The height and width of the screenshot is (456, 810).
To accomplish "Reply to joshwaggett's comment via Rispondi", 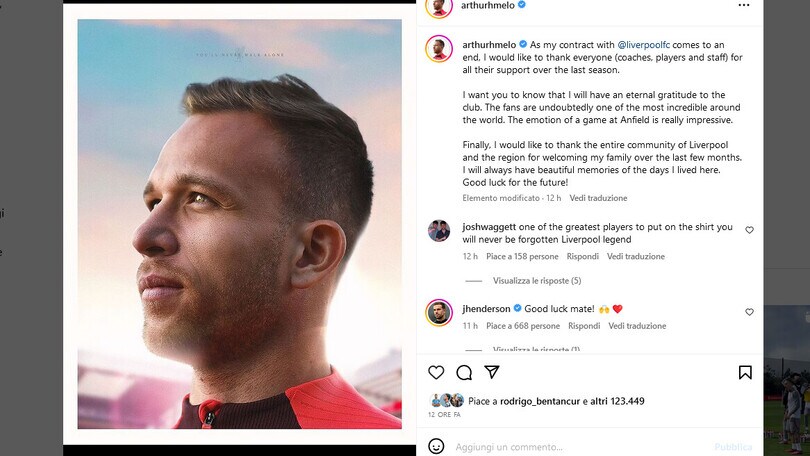I will click(x=583, y=256).
